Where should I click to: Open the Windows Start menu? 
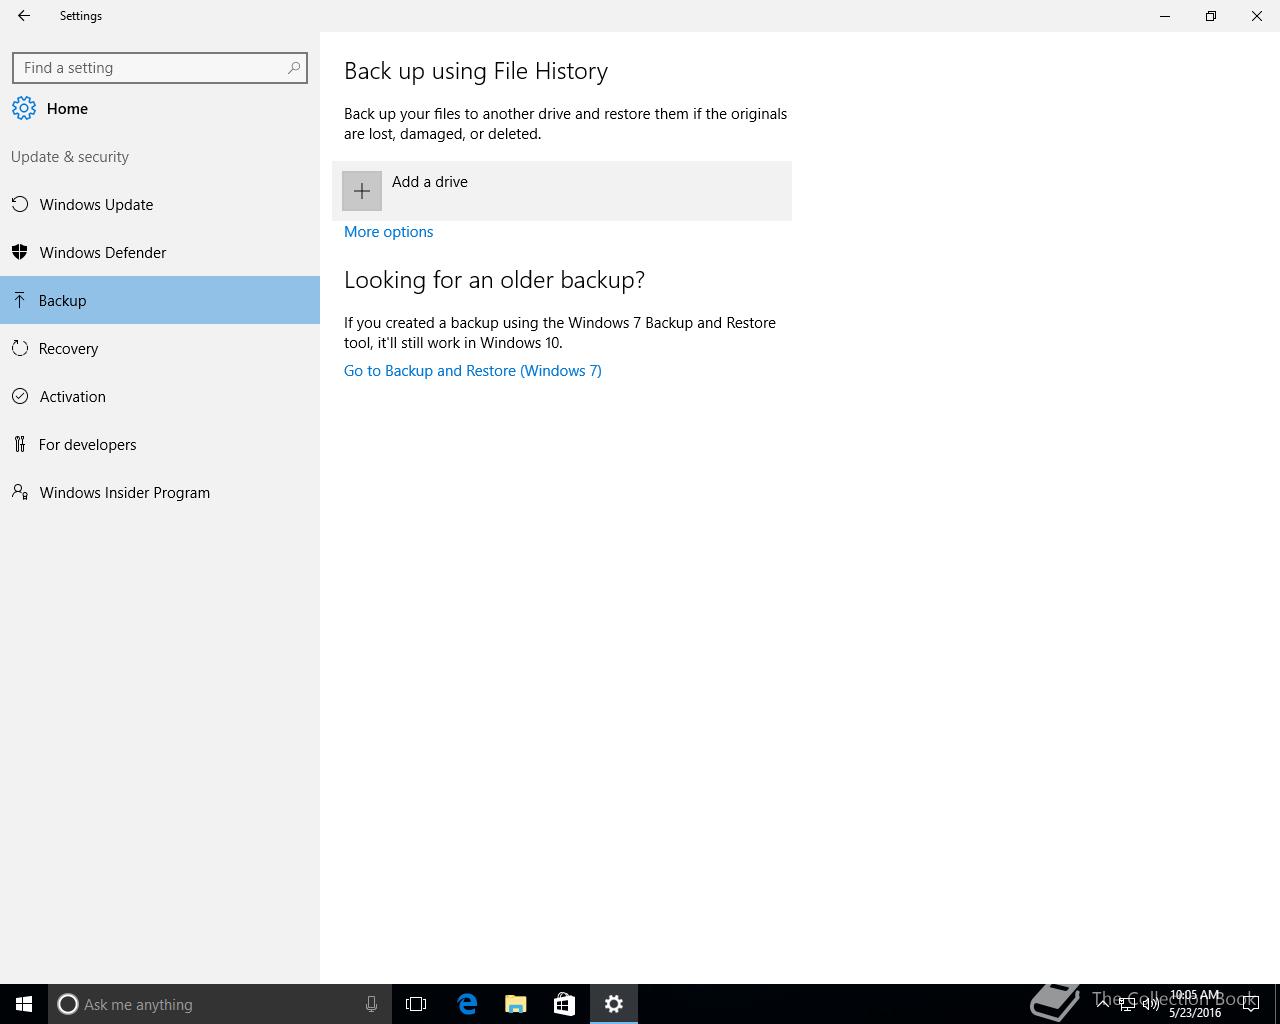point(24,1004)
